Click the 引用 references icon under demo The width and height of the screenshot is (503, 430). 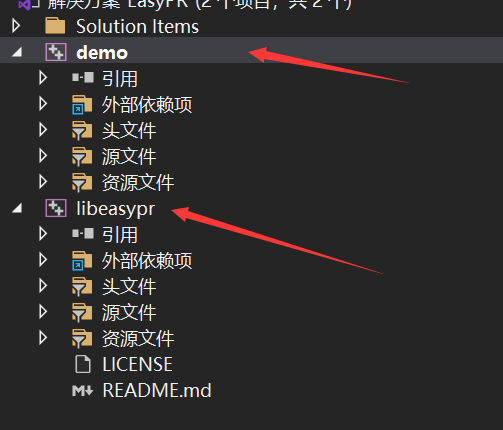(83, 78)
